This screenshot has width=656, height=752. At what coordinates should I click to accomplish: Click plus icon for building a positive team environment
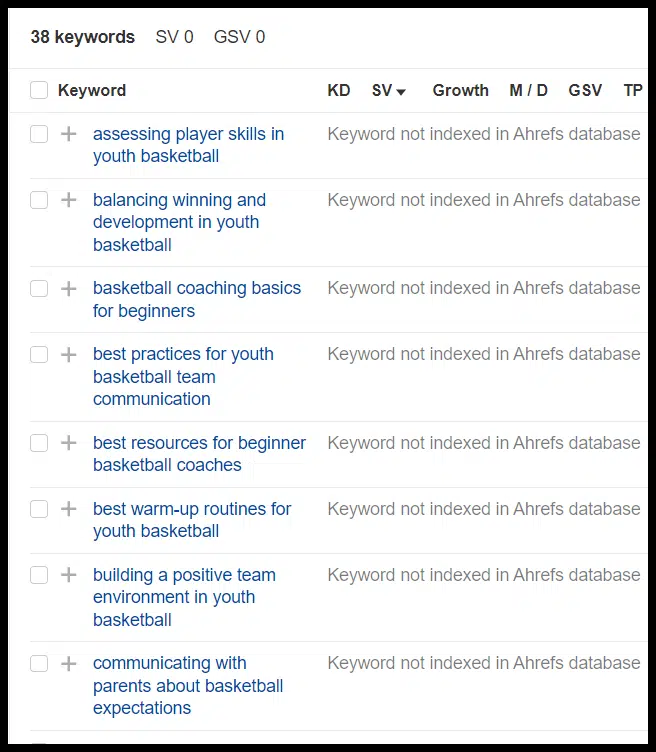[x=69, y=575]
